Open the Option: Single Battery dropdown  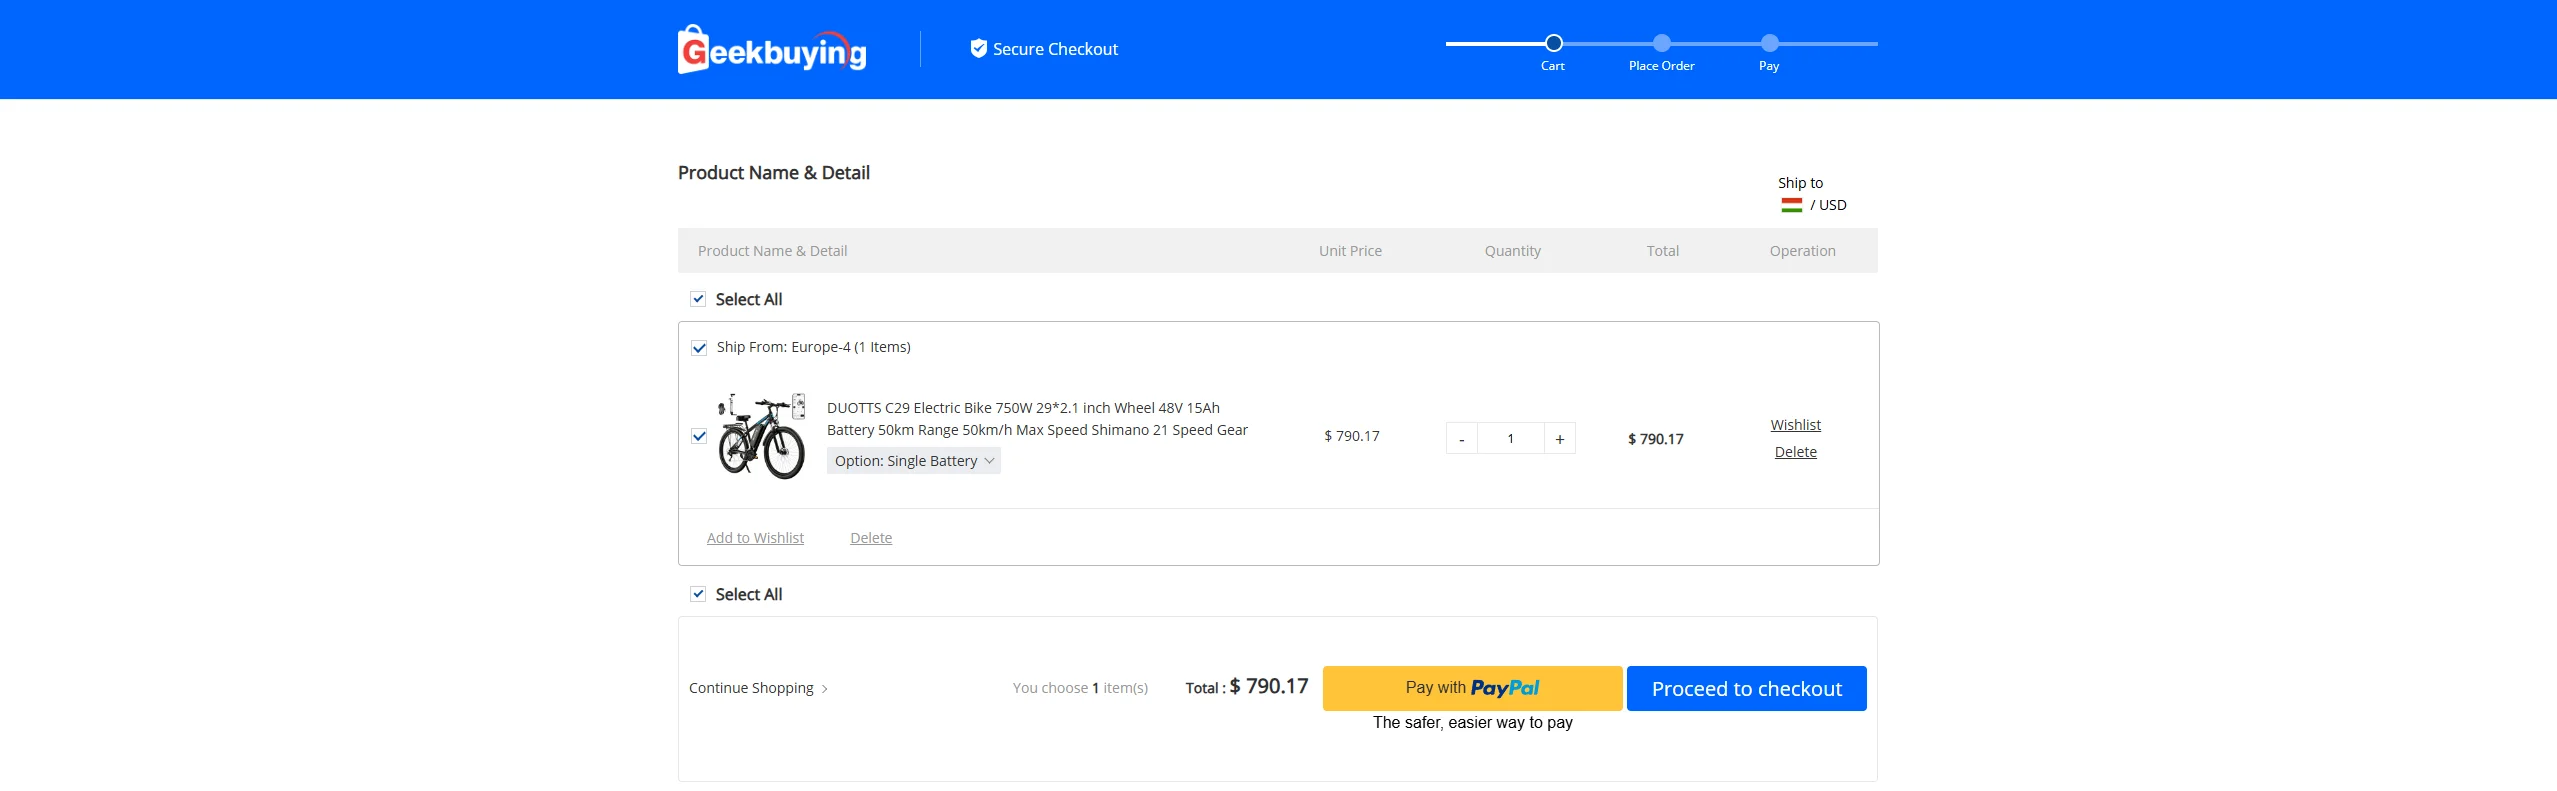click(913, 461)
